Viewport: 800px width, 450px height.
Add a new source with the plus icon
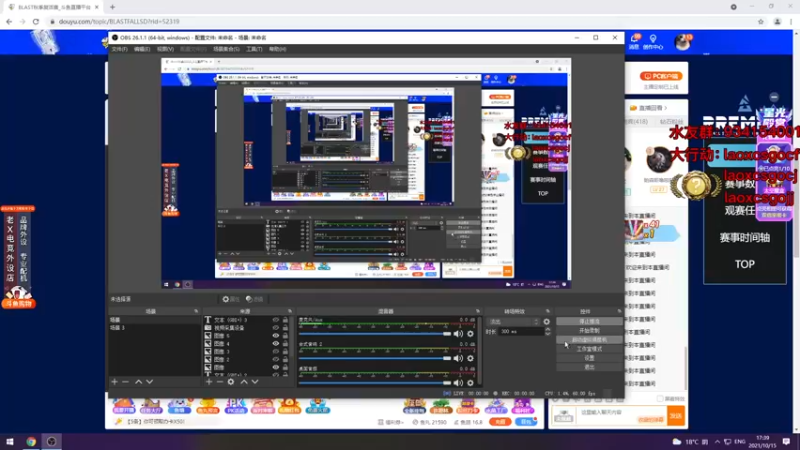[209, 382]
